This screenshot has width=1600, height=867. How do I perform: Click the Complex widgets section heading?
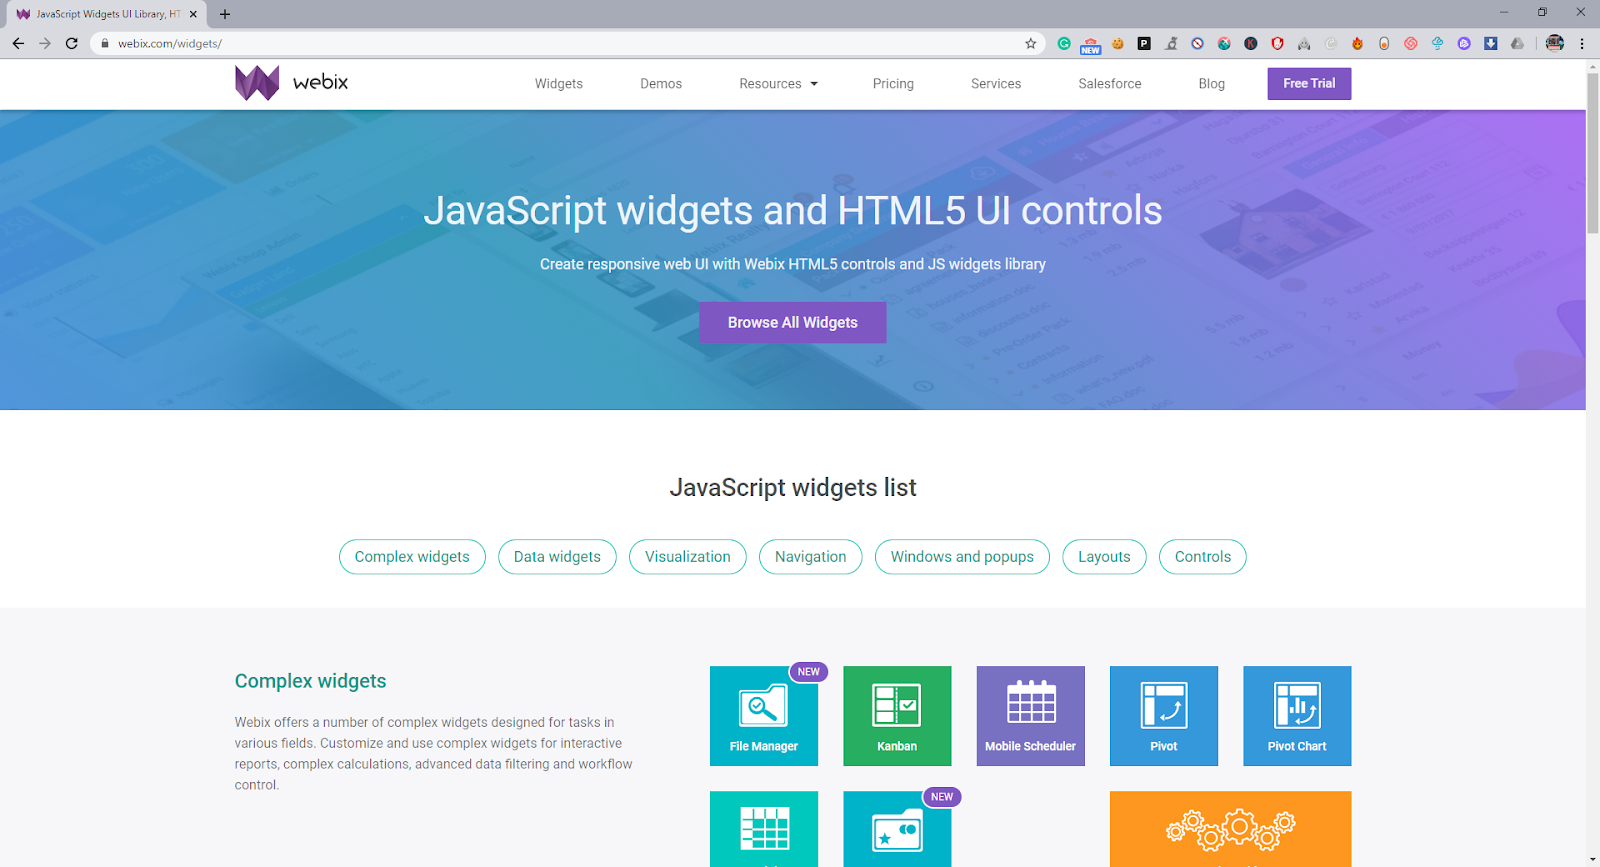coord(310,681)
